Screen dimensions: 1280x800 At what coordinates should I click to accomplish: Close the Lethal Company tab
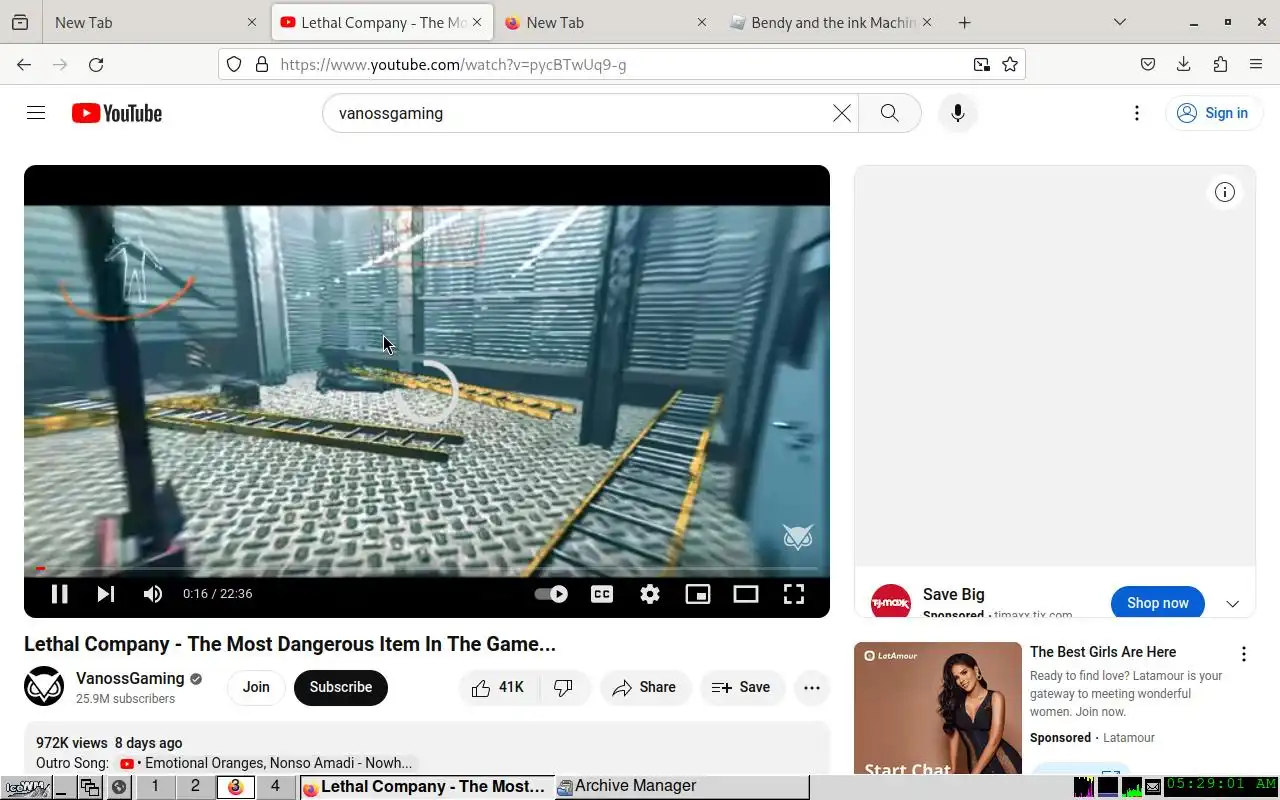(x=477, y=22)
